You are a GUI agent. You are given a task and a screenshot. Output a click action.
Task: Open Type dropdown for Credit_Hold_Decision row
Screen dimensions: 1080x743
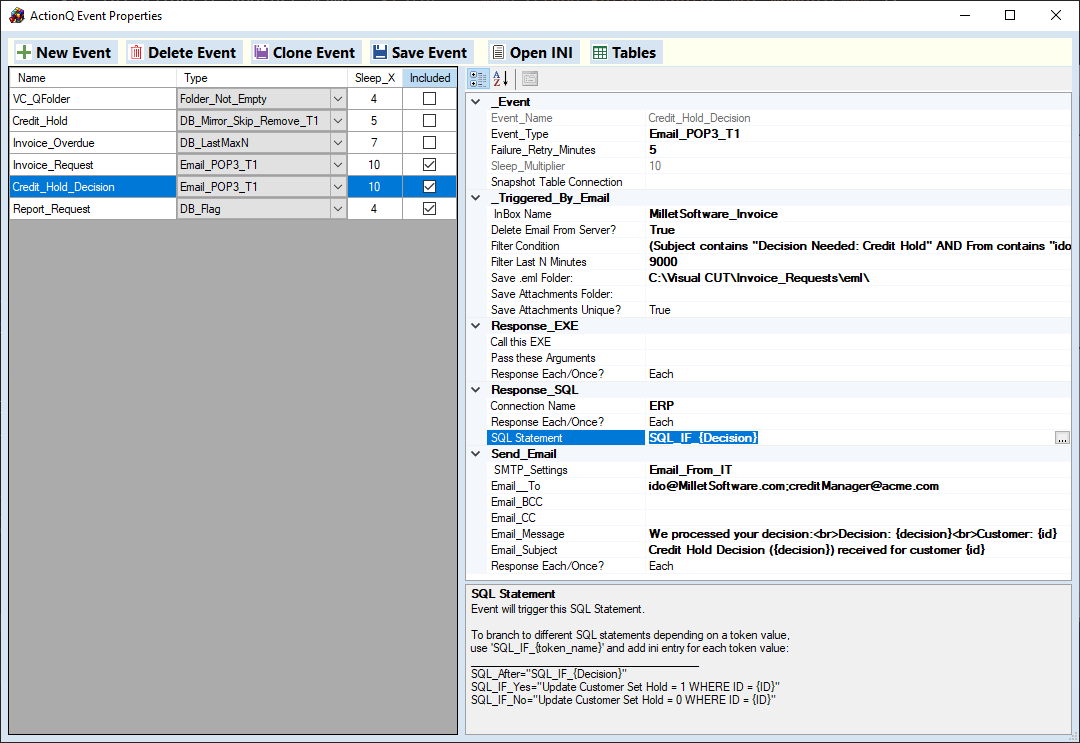[x=338, y=187]
